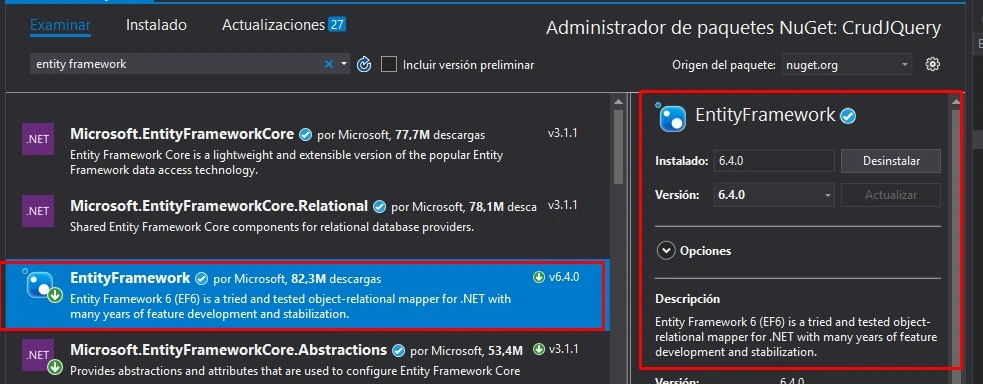
Task: Click the refresh search results icon
Action: (x=364, y=65)
